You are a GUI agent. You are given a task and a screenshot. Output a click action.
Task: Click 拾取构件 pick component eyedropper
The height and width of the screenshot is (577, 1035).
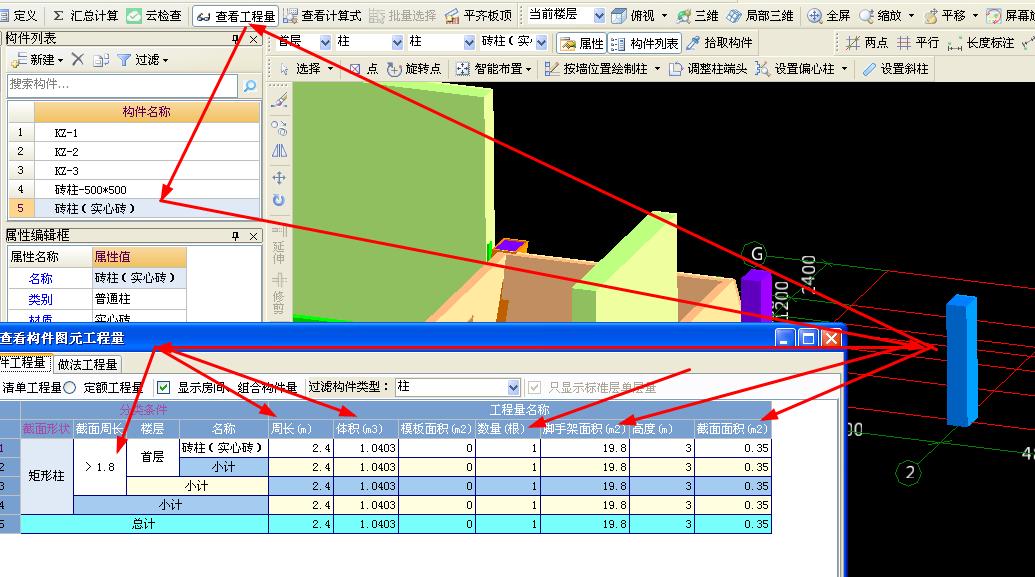tap(719, 43)
